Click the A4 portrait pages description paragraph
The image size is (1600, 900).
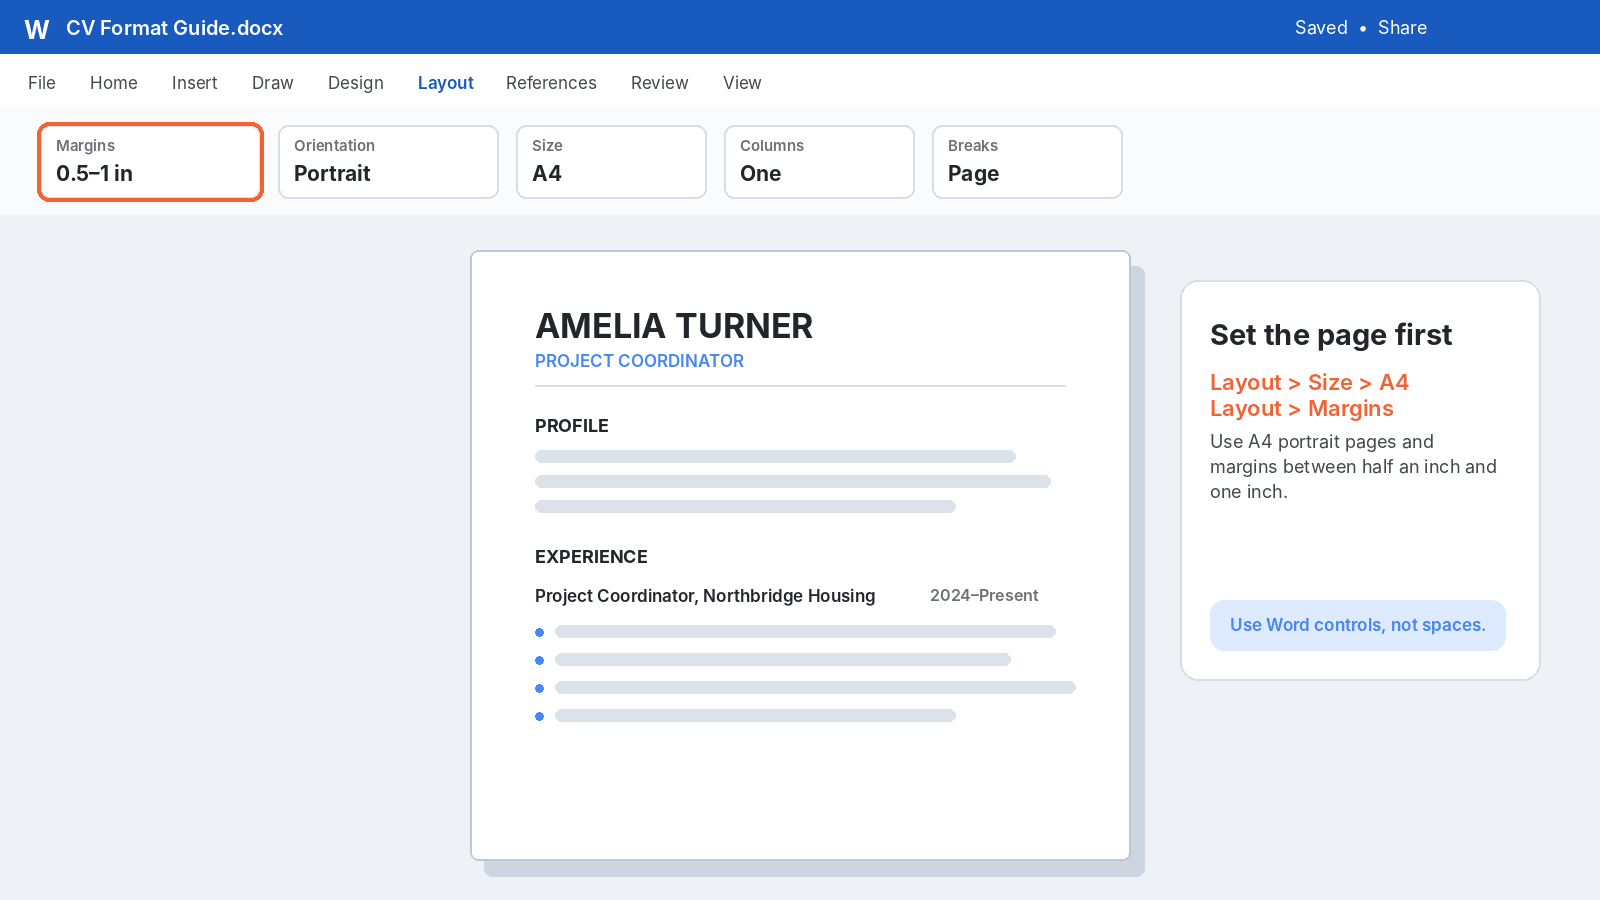point(1353,467)
